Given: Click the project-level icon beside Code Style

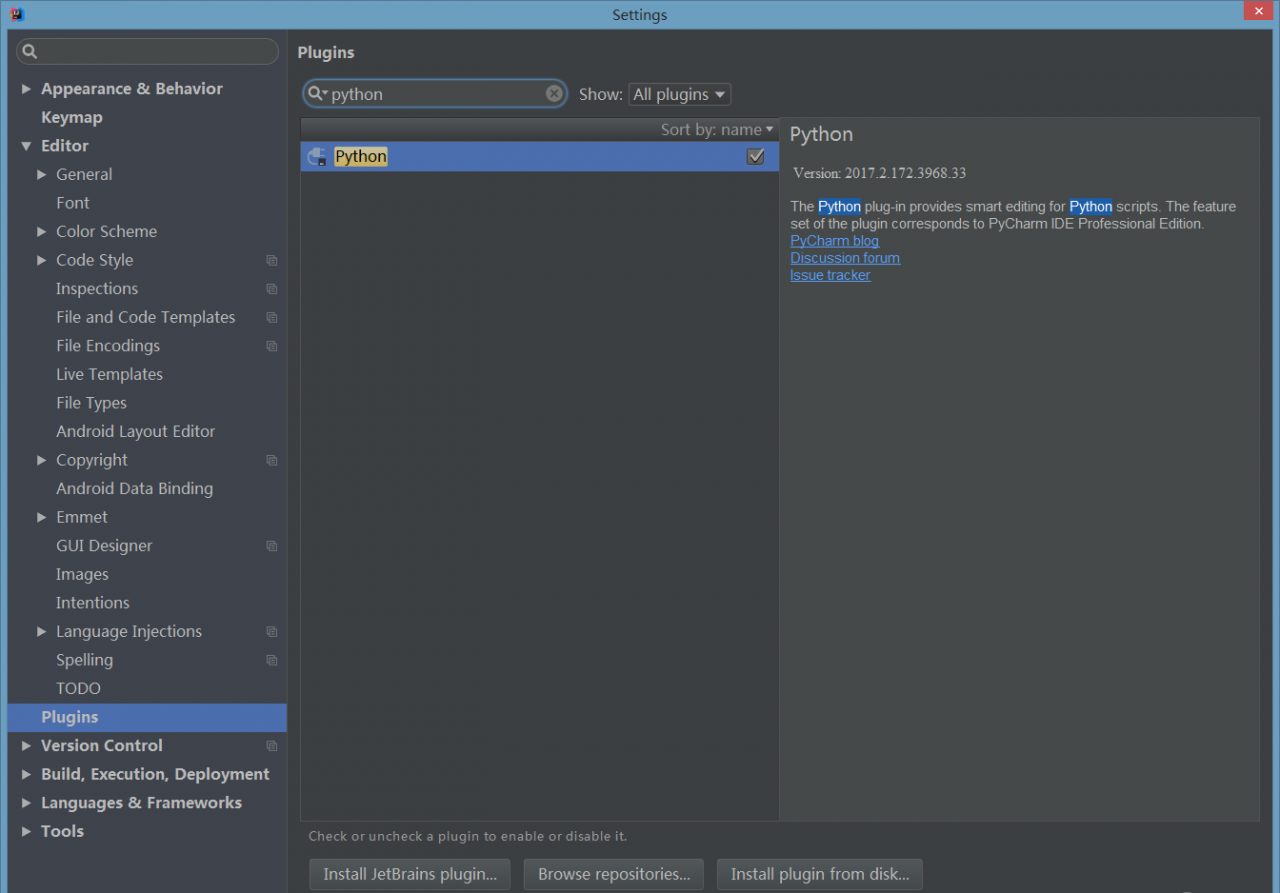Looking at the screenshot, I should [271, 260].
